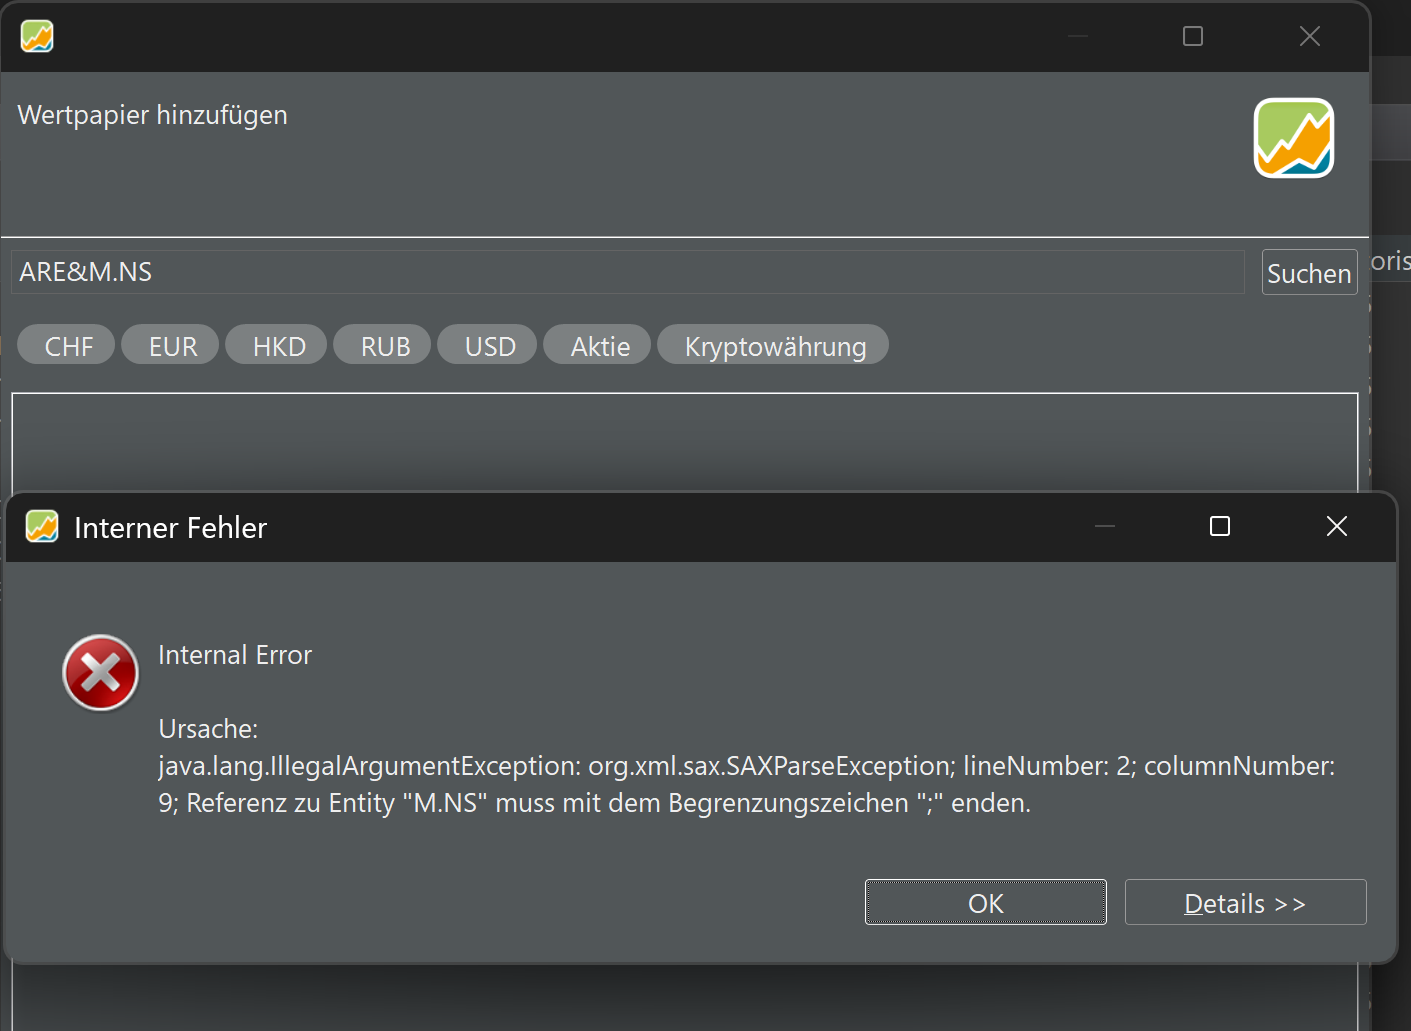The image size is (1411, 1031).
Task: Confirm the error with OK
Action: click(x=986, y=902)
